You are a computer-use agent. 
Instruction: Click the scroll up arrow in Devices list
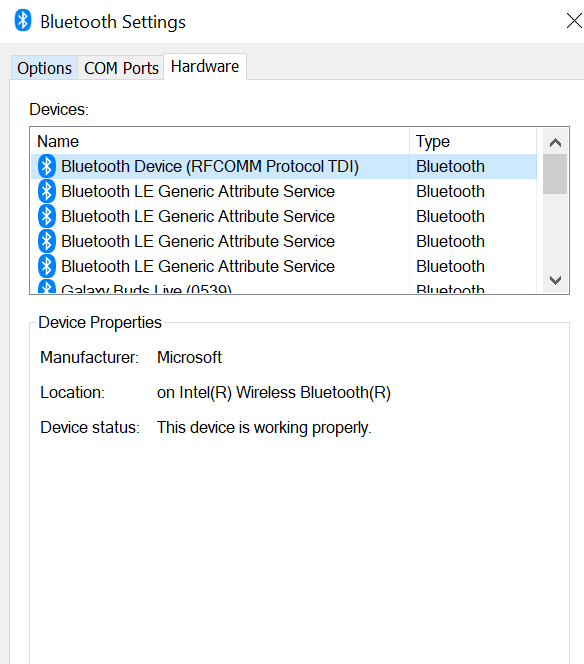[x=555, y=143]
